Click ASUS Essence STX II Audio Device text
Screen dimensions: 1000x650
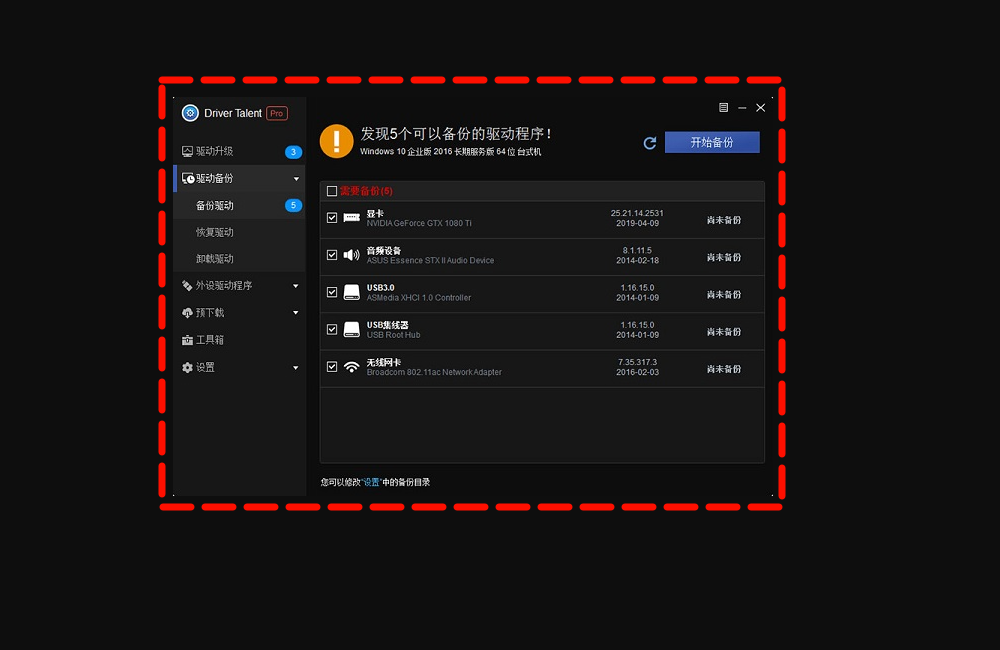[x=430, y=260]
